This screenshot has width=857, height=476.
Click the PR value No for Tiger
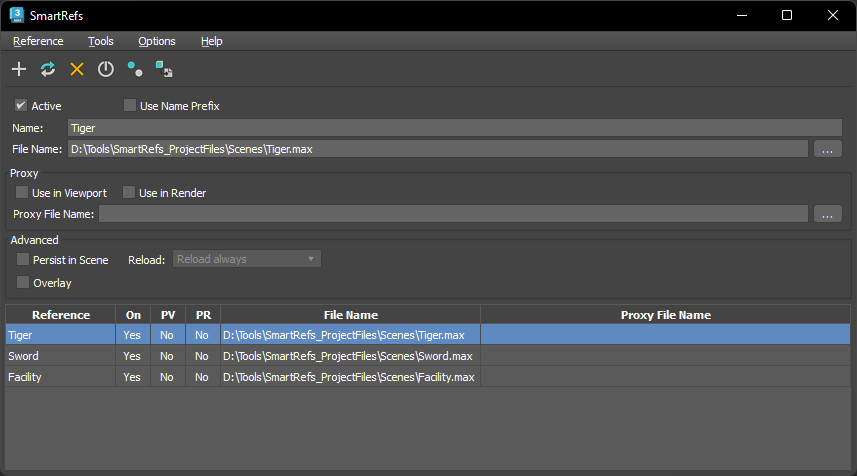pos(203,334)
